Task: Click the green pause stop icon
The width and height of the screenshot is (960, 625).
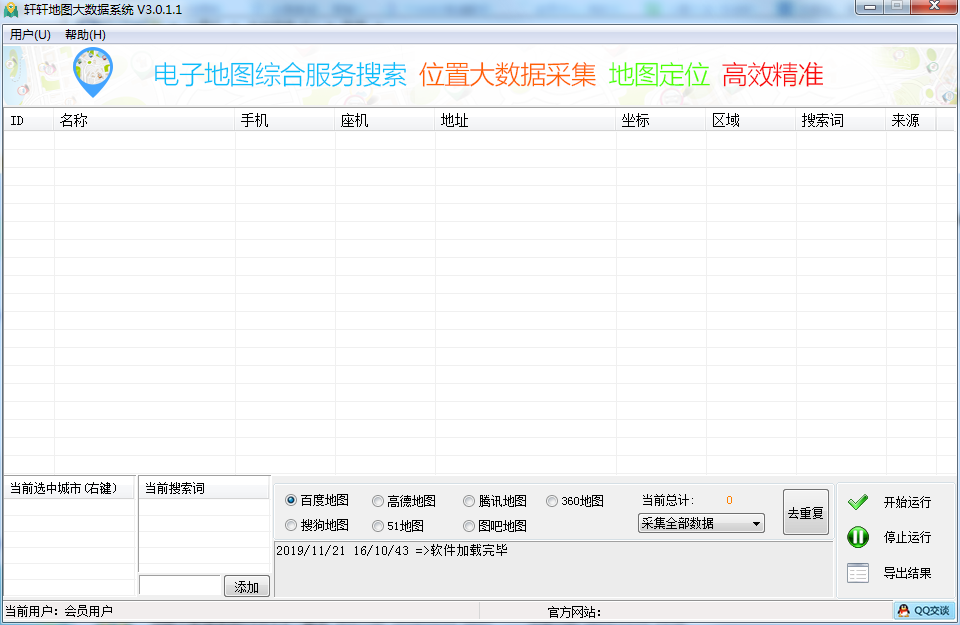Action: 858,537
